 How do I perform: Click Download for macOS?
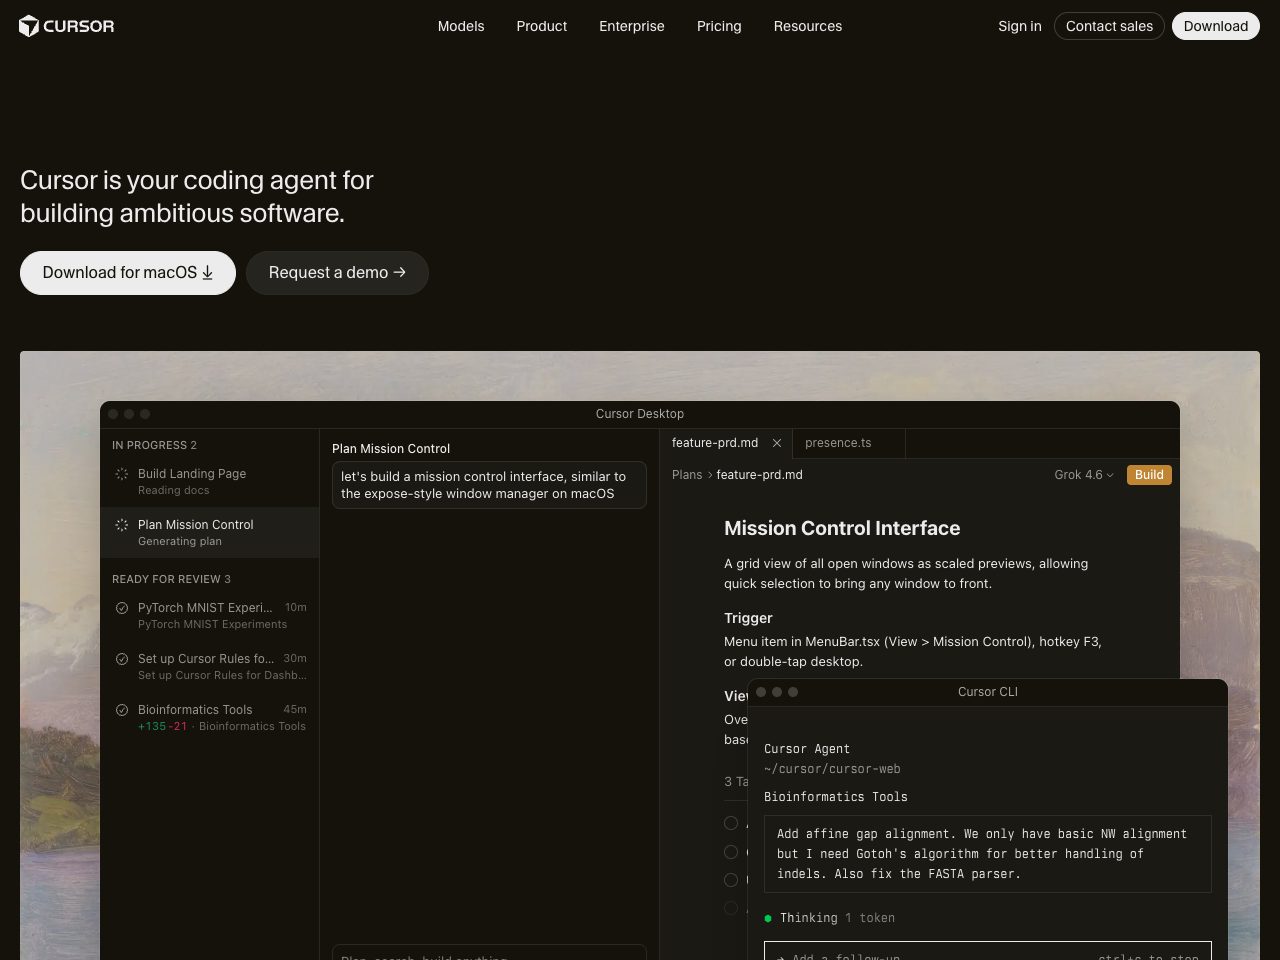click(128, 273)
